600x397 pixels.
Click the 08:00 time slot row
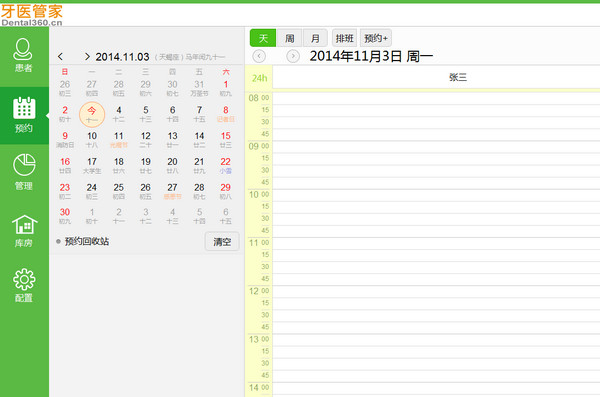436,98
